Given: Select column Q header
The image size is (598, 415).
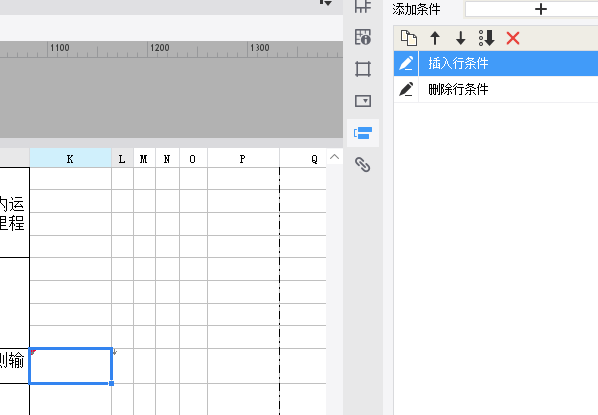Looking at the screenshot, I should point(303,158).
